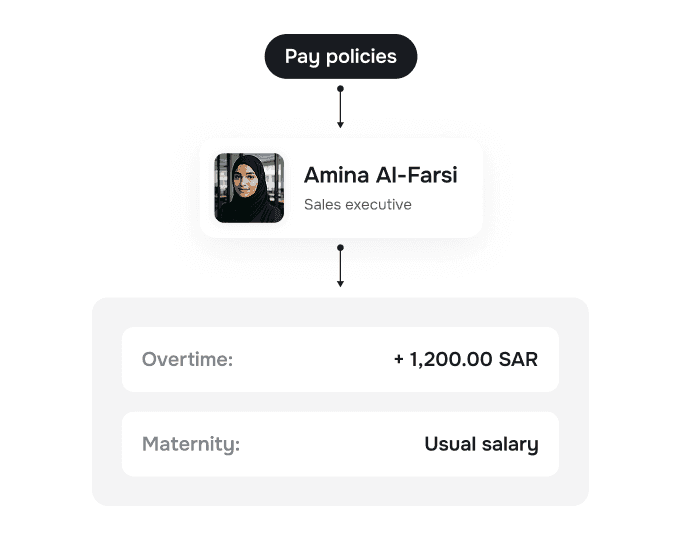The width and height of the screenshot is (680, 540).
Task: Select the Usual salary value
Action: [481, 444]
